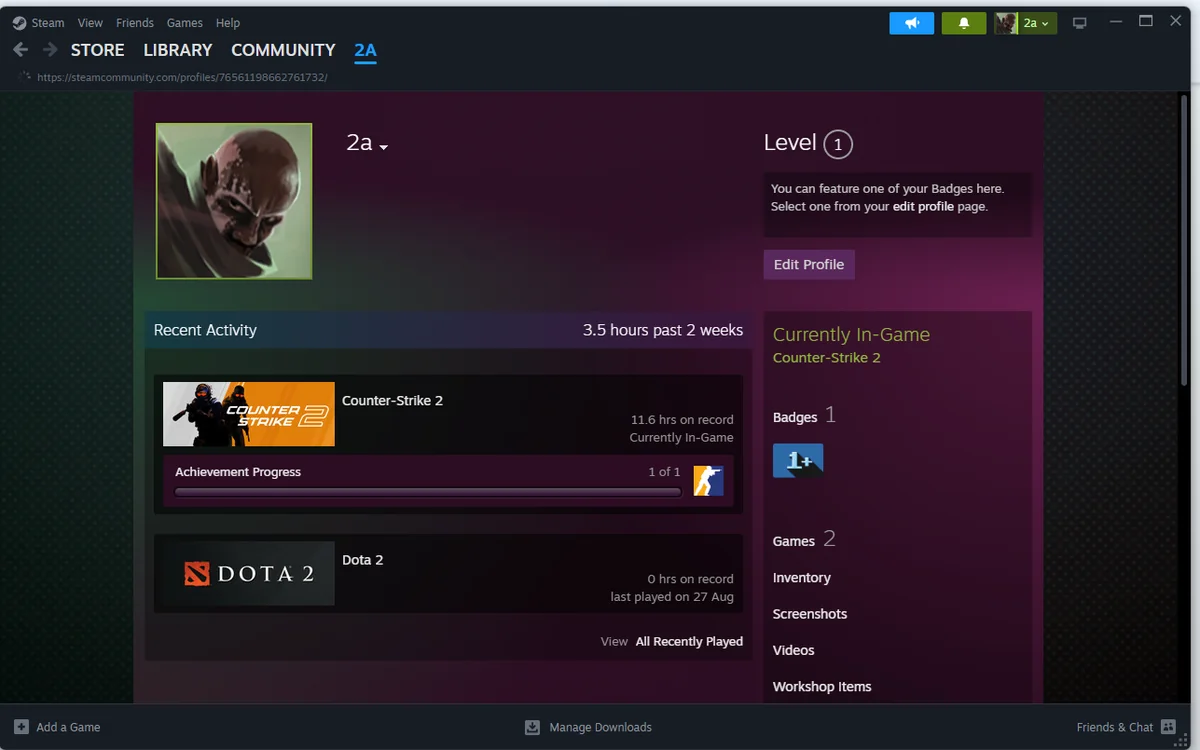
Task: Click the Add a Game plus icon
Action: pos(21,727)
